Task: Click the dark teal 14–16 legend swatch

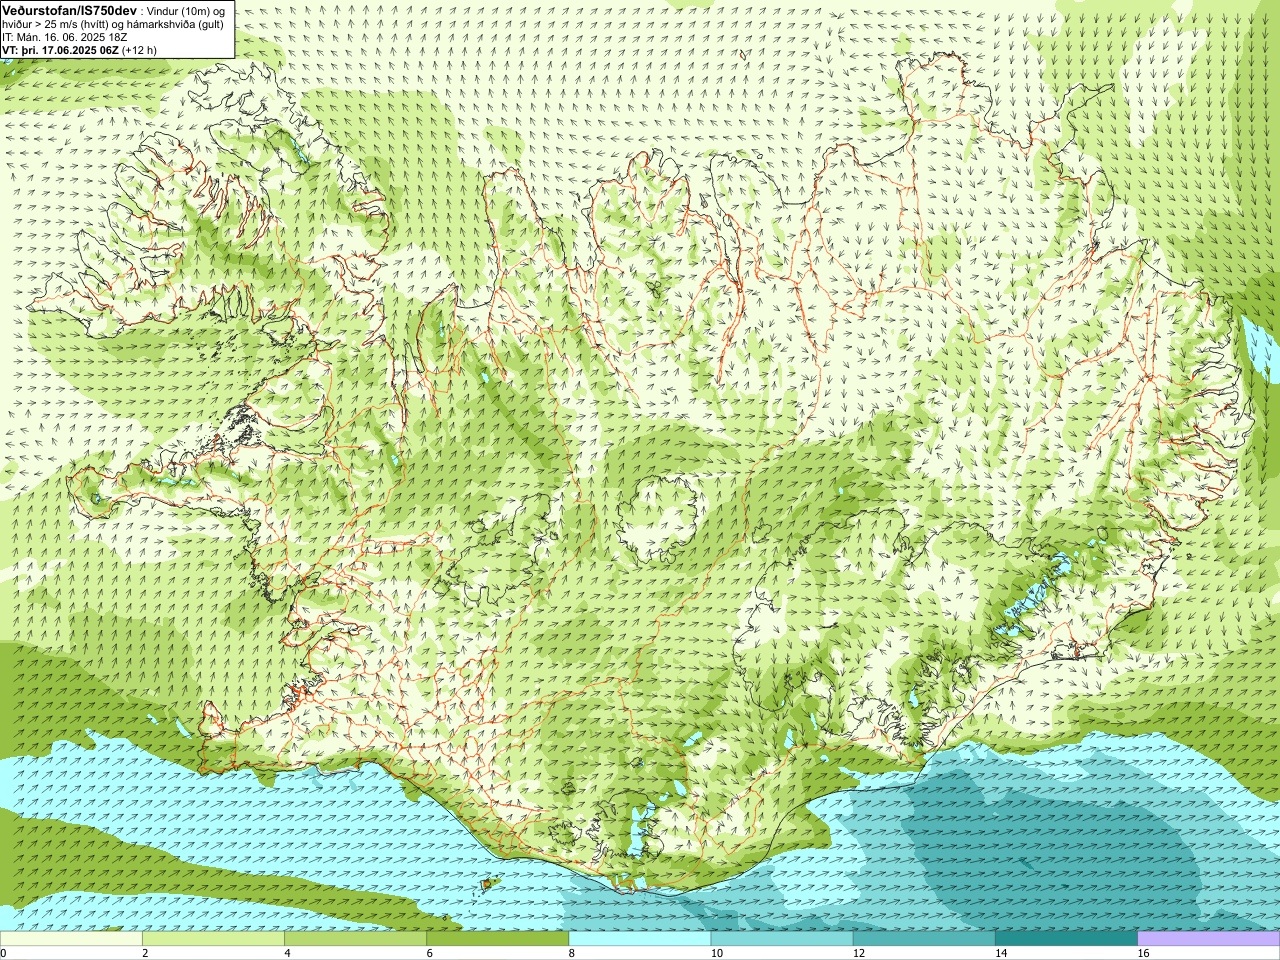Action: (x=1067, y=939)
